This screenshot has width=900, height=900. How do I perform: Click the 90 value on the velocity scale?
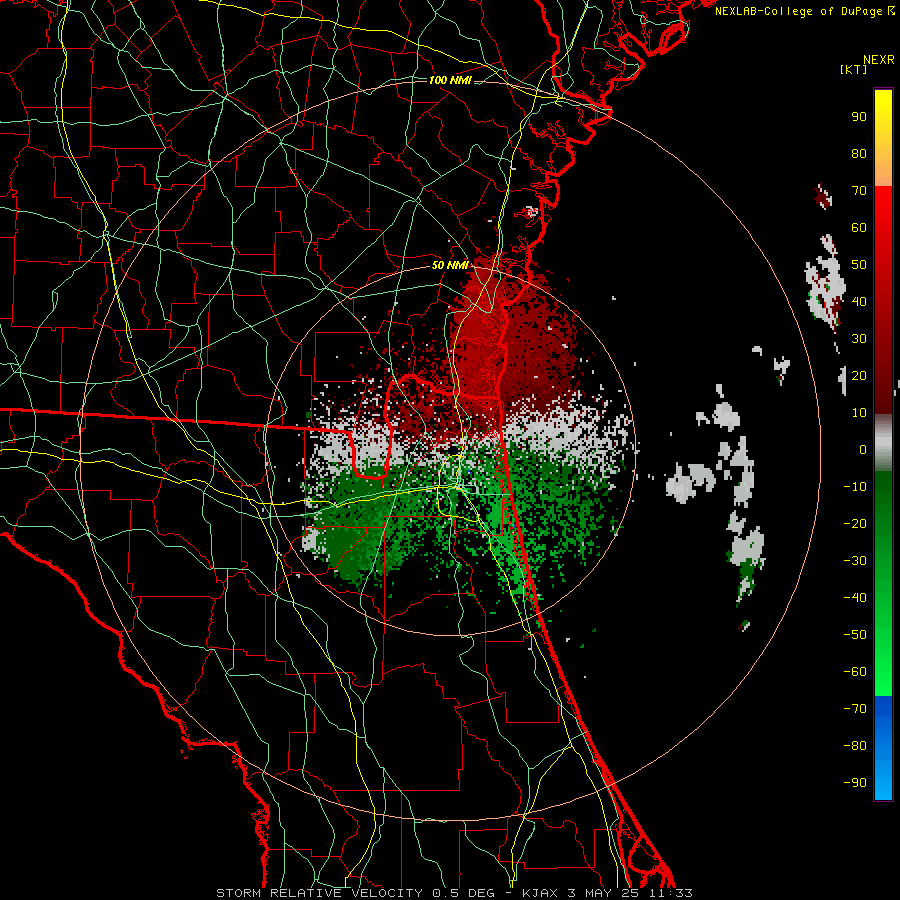point(859,117)
